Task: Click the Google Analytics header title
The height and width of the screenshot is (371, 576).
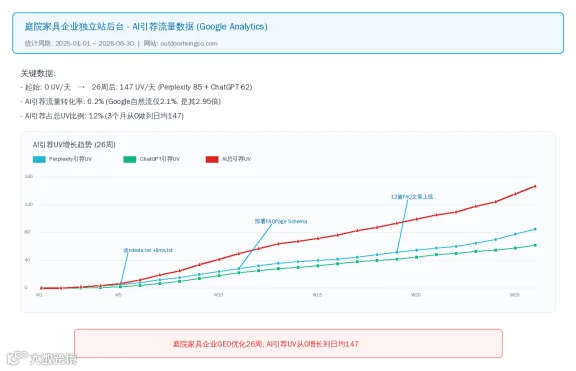Action: coord(146,26)
